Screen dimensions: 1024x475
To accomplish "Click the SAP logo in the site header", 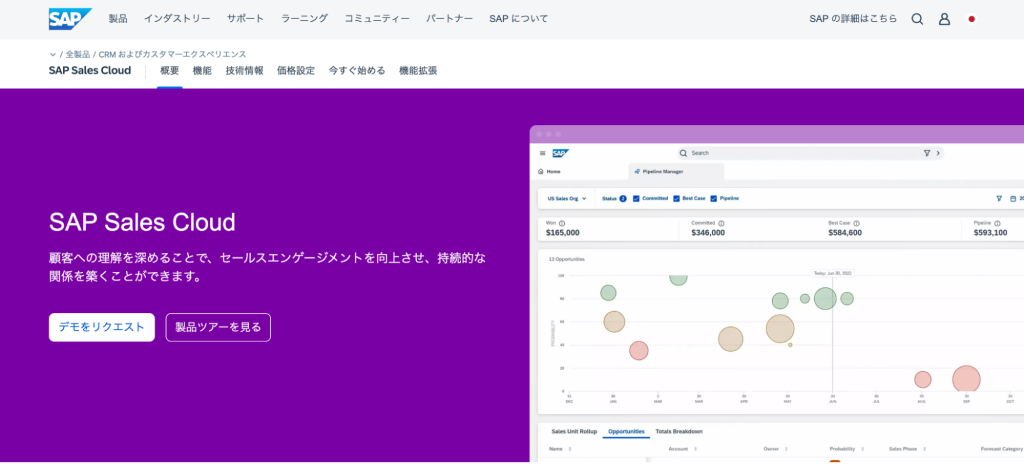I will pyautogui.click(x=70, y=19).
